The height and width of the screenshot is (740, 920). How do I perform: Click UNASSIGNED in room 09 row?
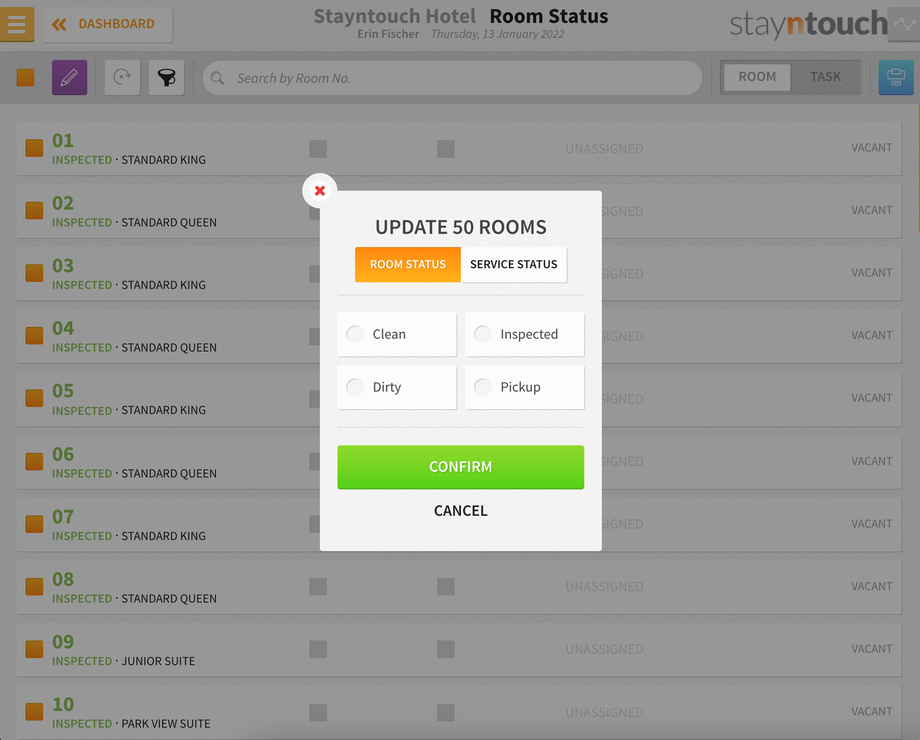pyautogui.click(x=604, y=650)
